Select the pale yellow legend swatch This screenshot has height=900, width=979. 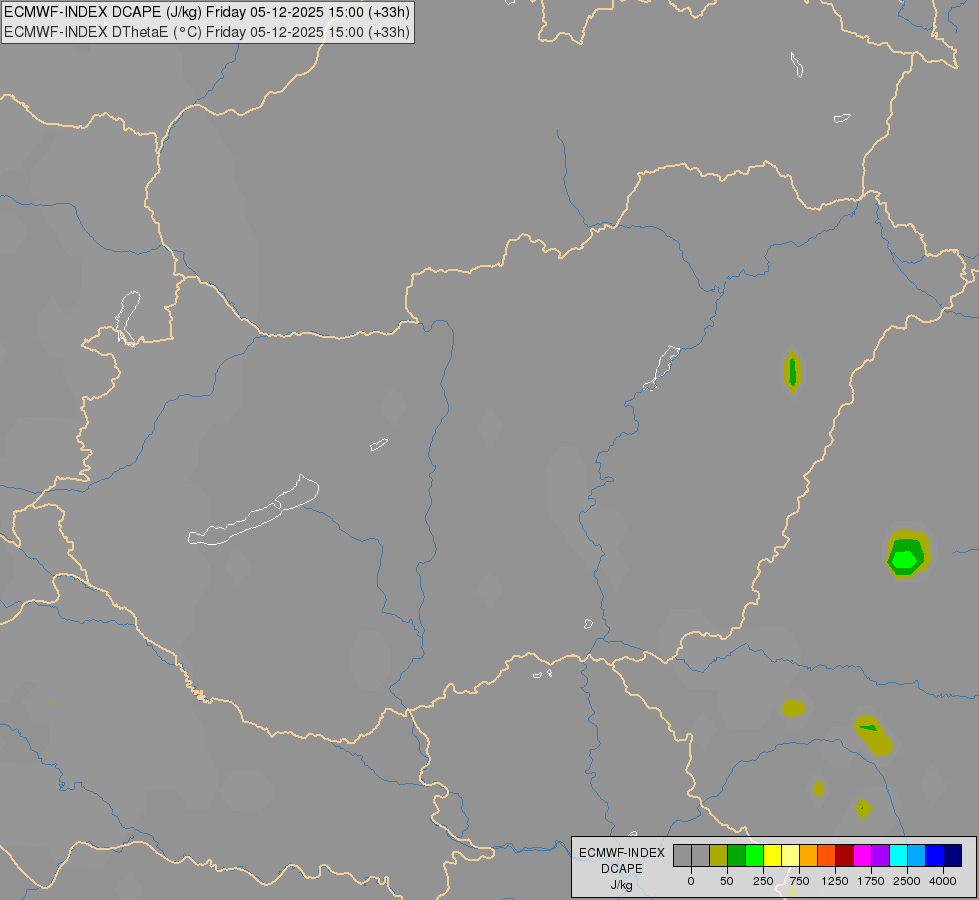click(x=790, y=856)
